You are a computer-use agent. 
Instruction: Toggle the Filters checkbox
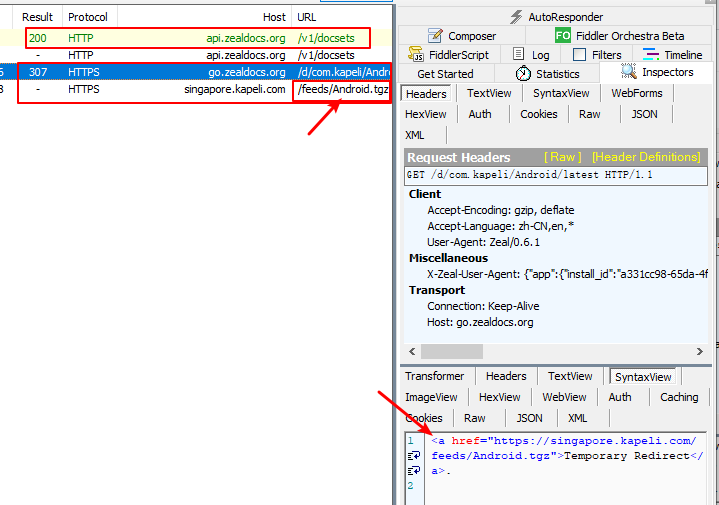(580, 55)
